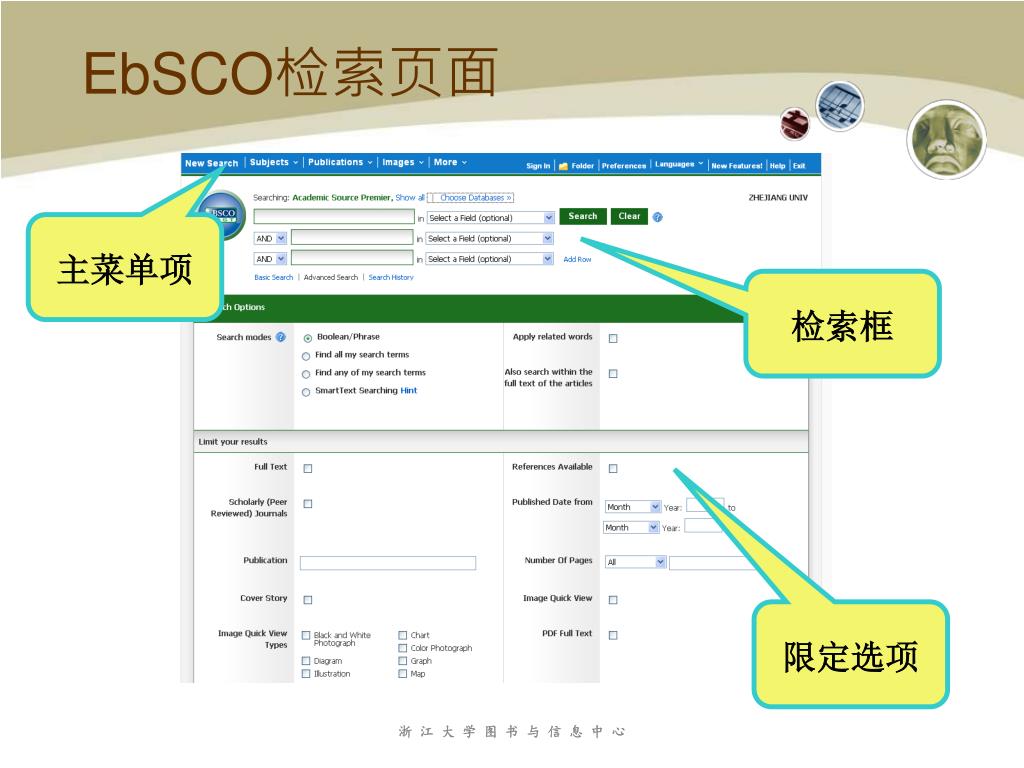Image resolution: width=1024 pixels, height=768 pixels.
Task: Focus the first search term field
Action: pos(334,216)
